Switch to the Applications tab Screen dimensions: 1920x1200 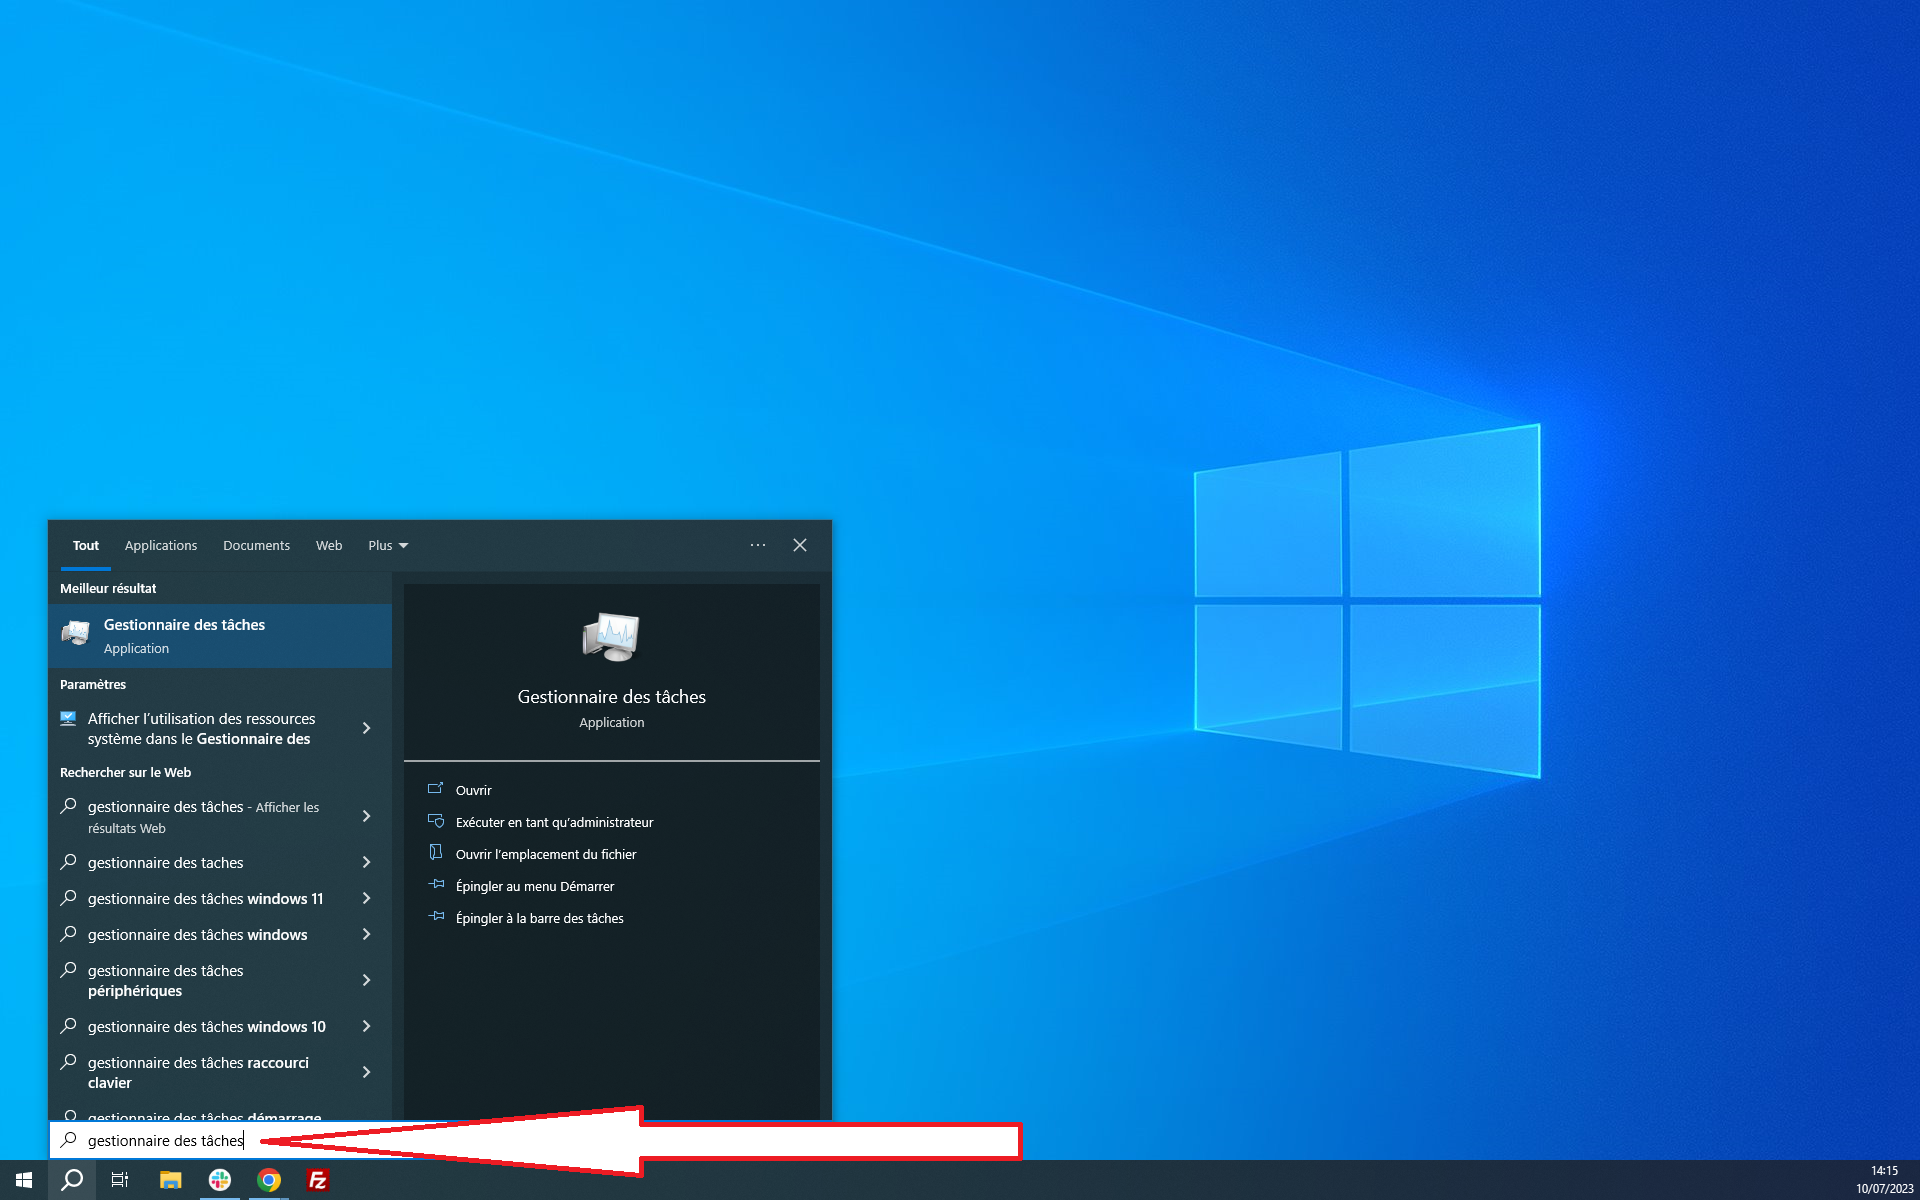coord(161,545)
